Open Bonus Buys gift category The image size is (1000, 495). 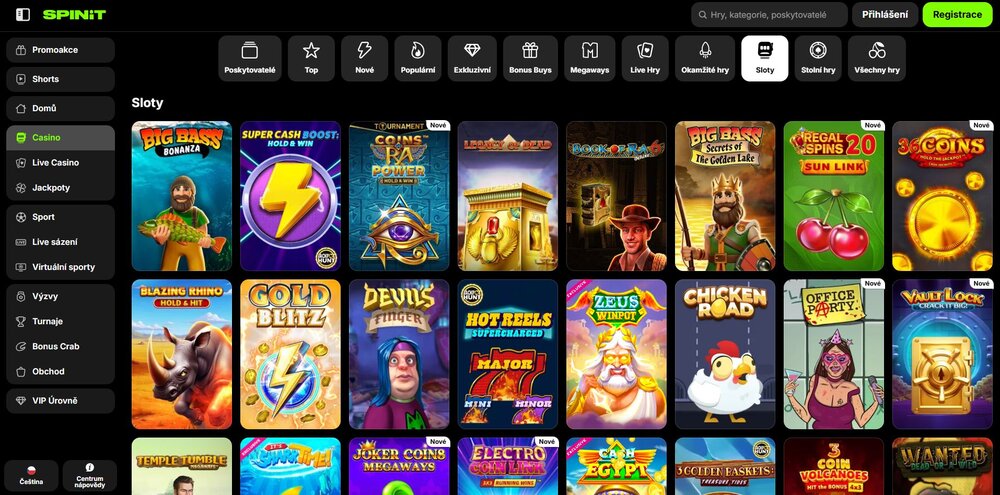530,58
